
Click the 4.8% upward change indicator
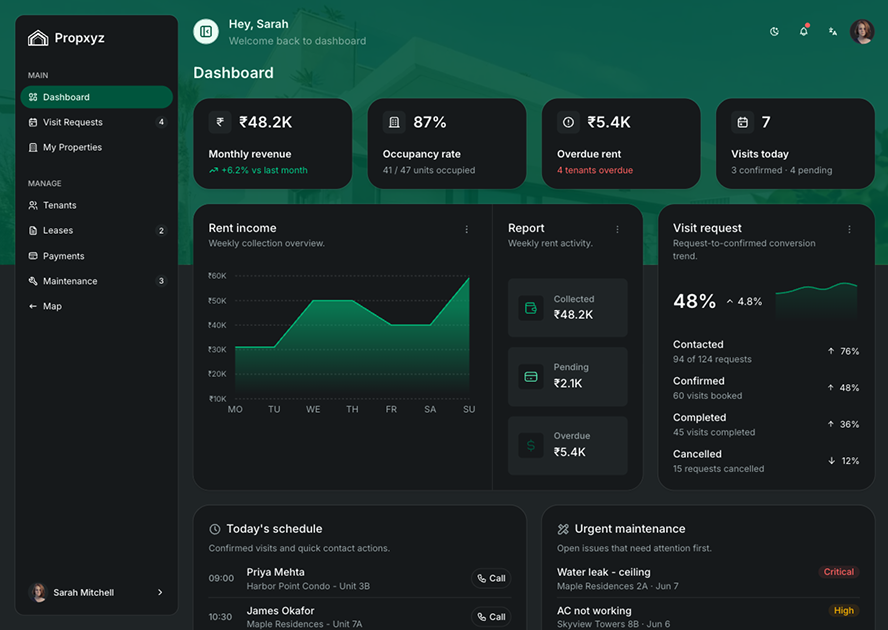click(x=744, y=301)
